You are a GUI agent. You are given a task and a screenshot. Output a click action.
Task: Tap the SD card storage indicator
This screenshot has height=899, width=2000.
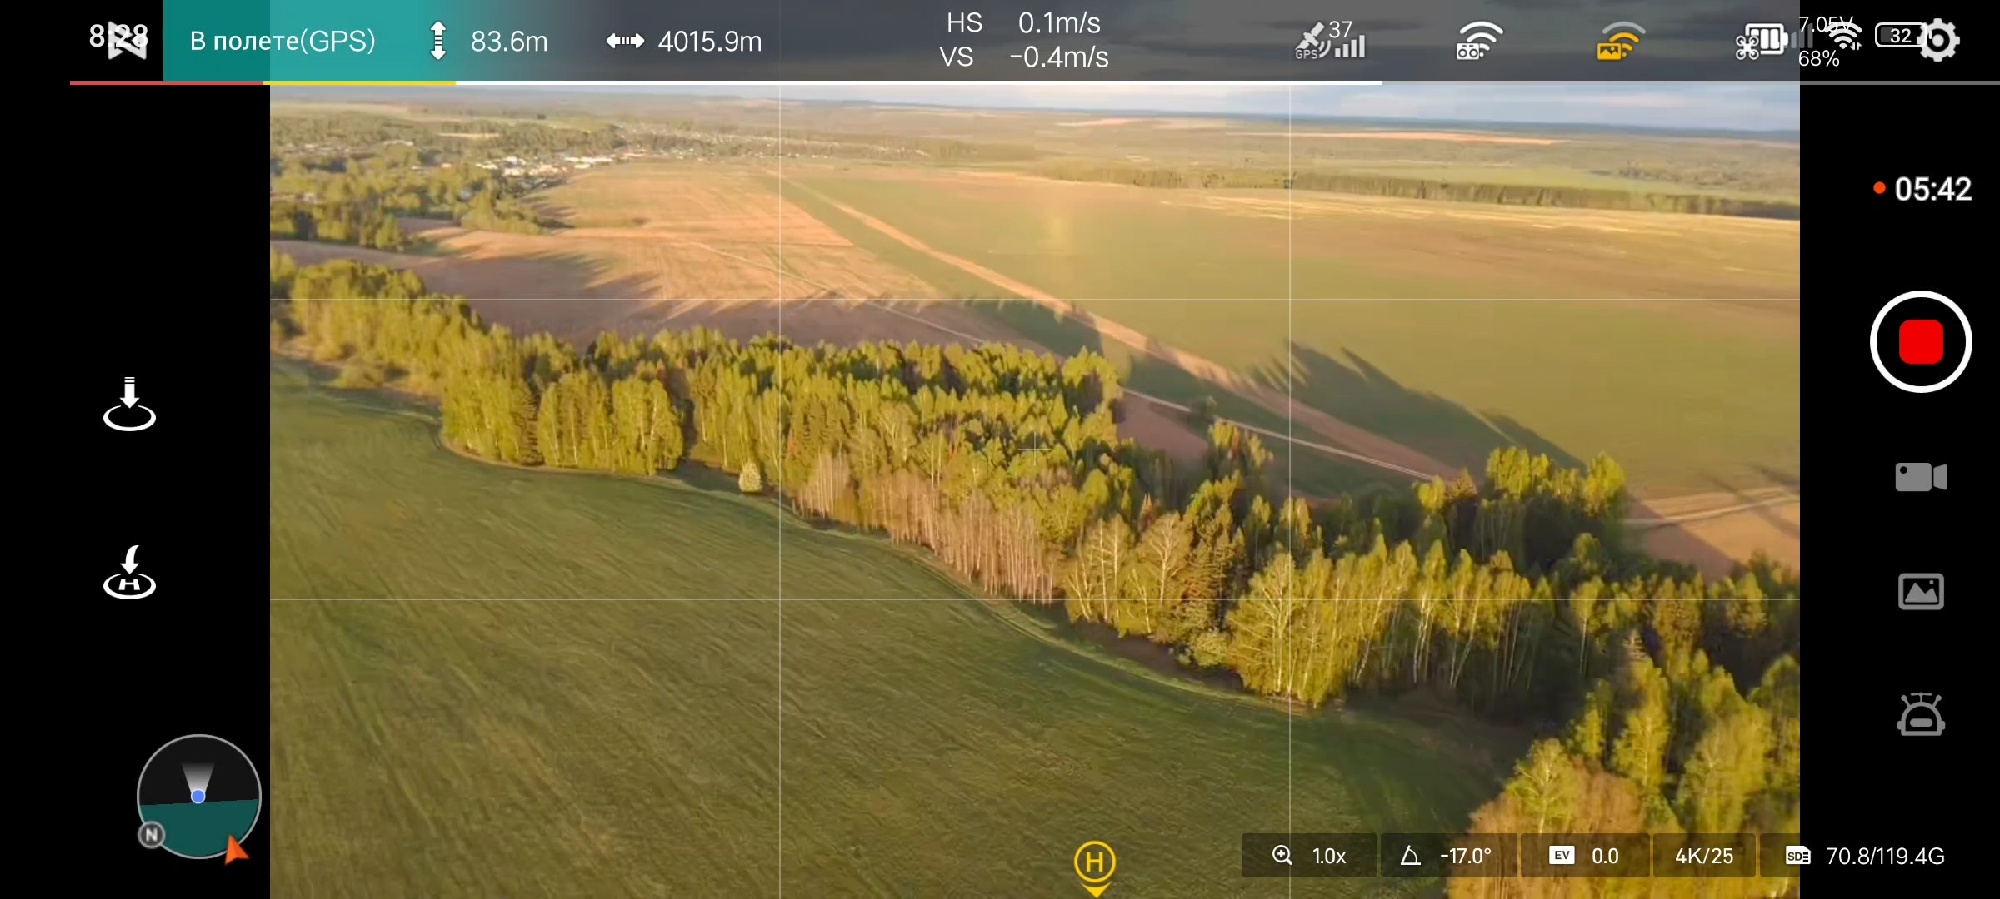click(x=1865, y=856)
